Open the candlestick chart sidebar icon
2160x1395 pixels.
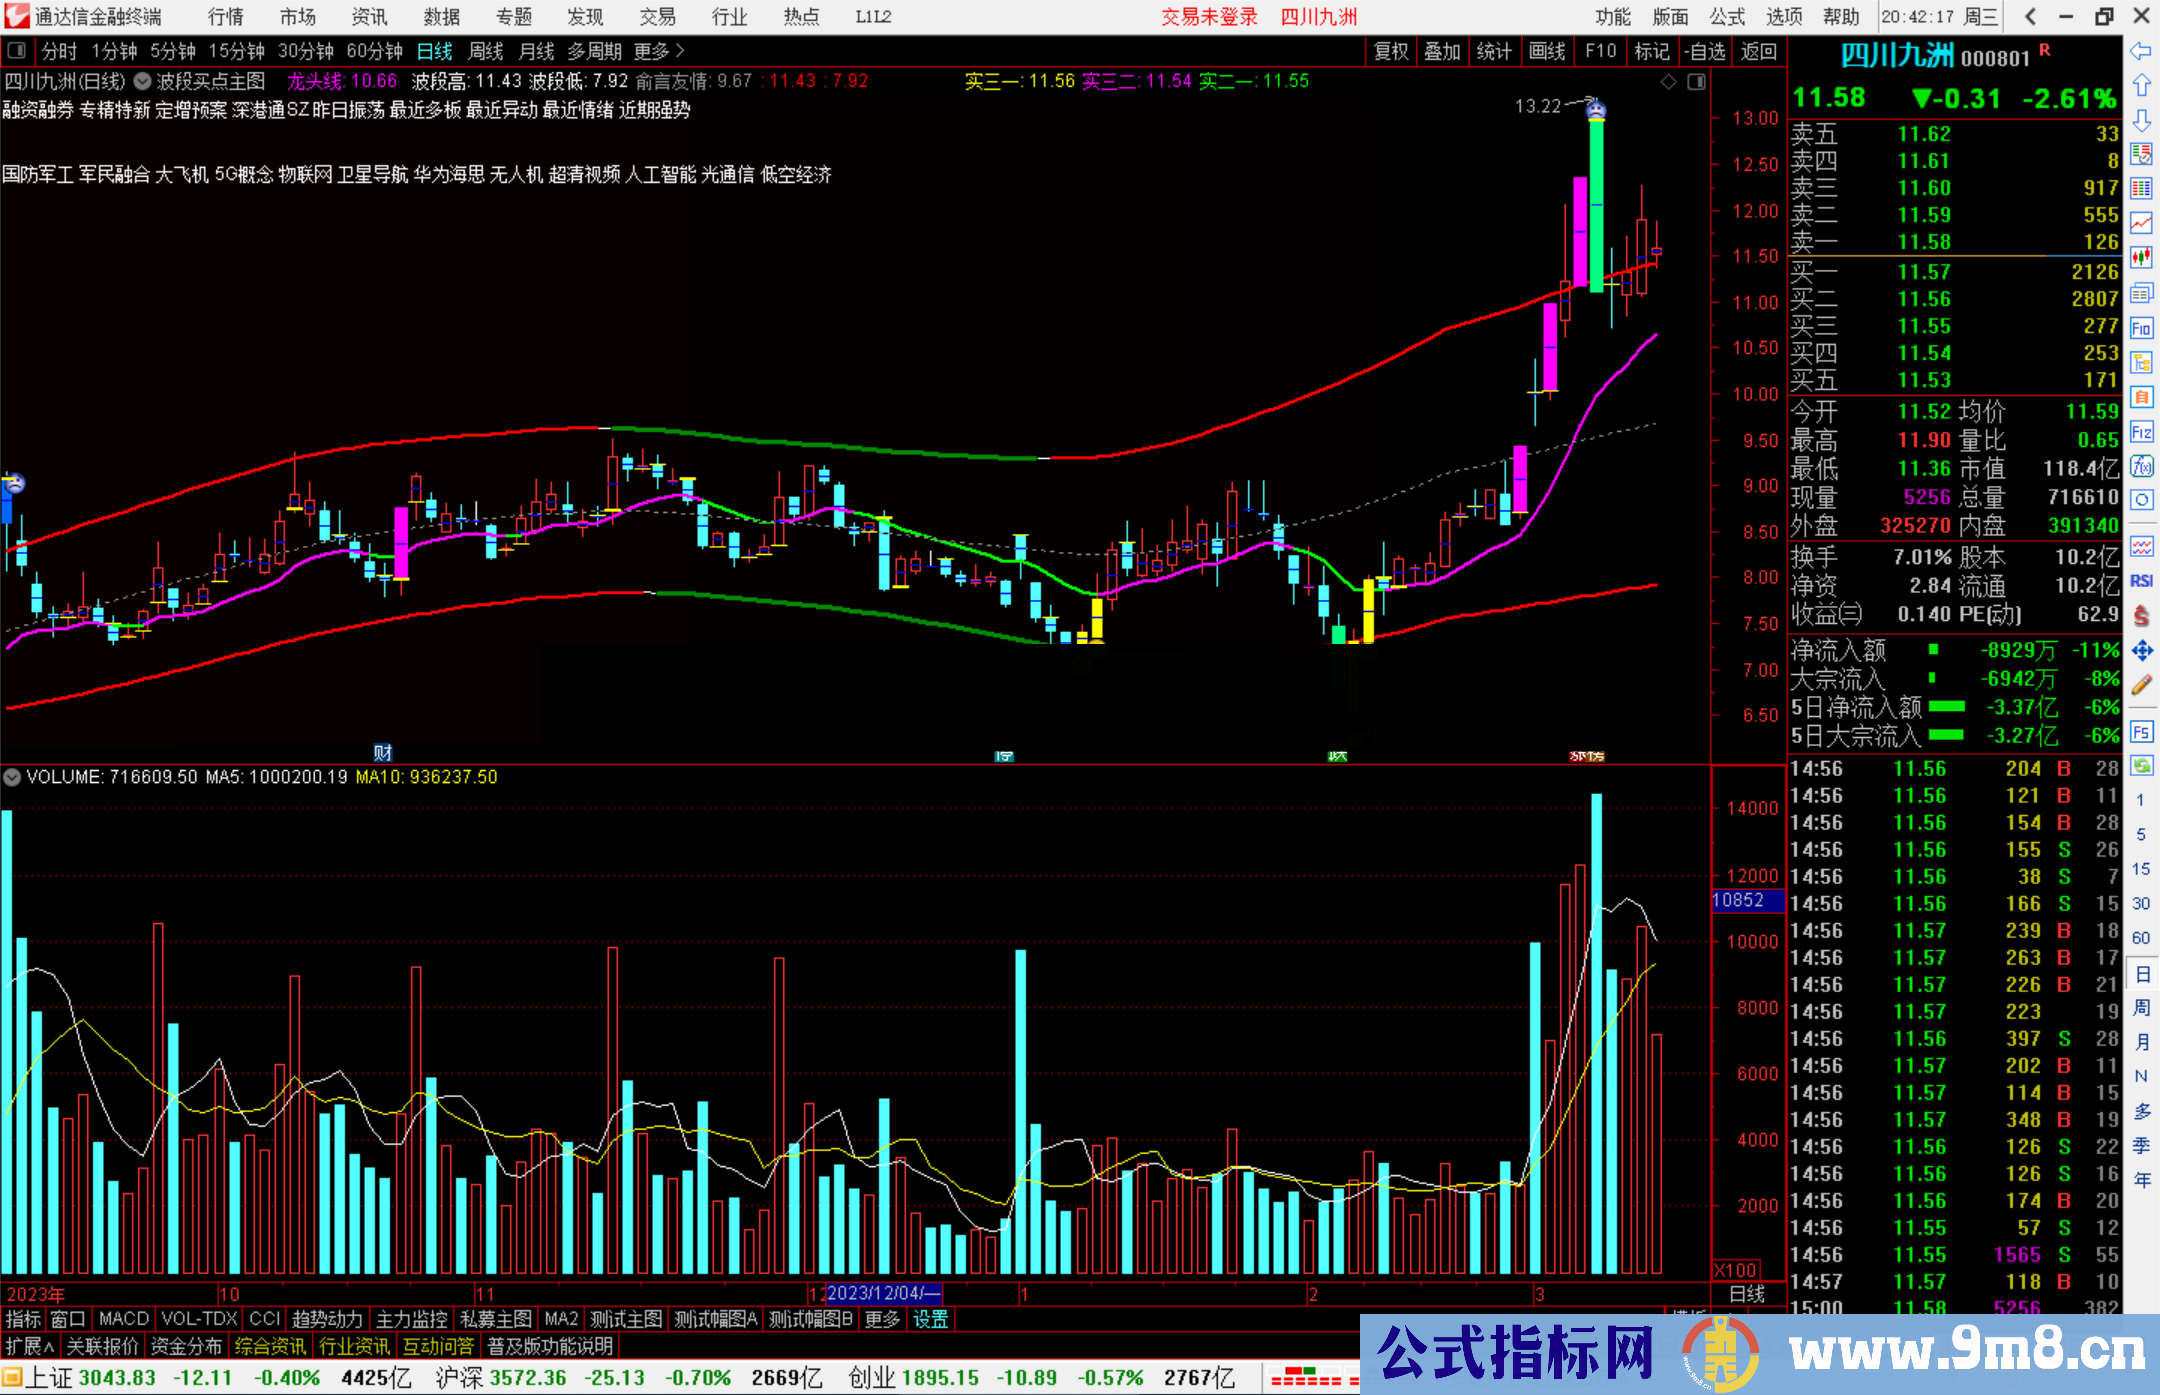click(x=2141, y=258)
